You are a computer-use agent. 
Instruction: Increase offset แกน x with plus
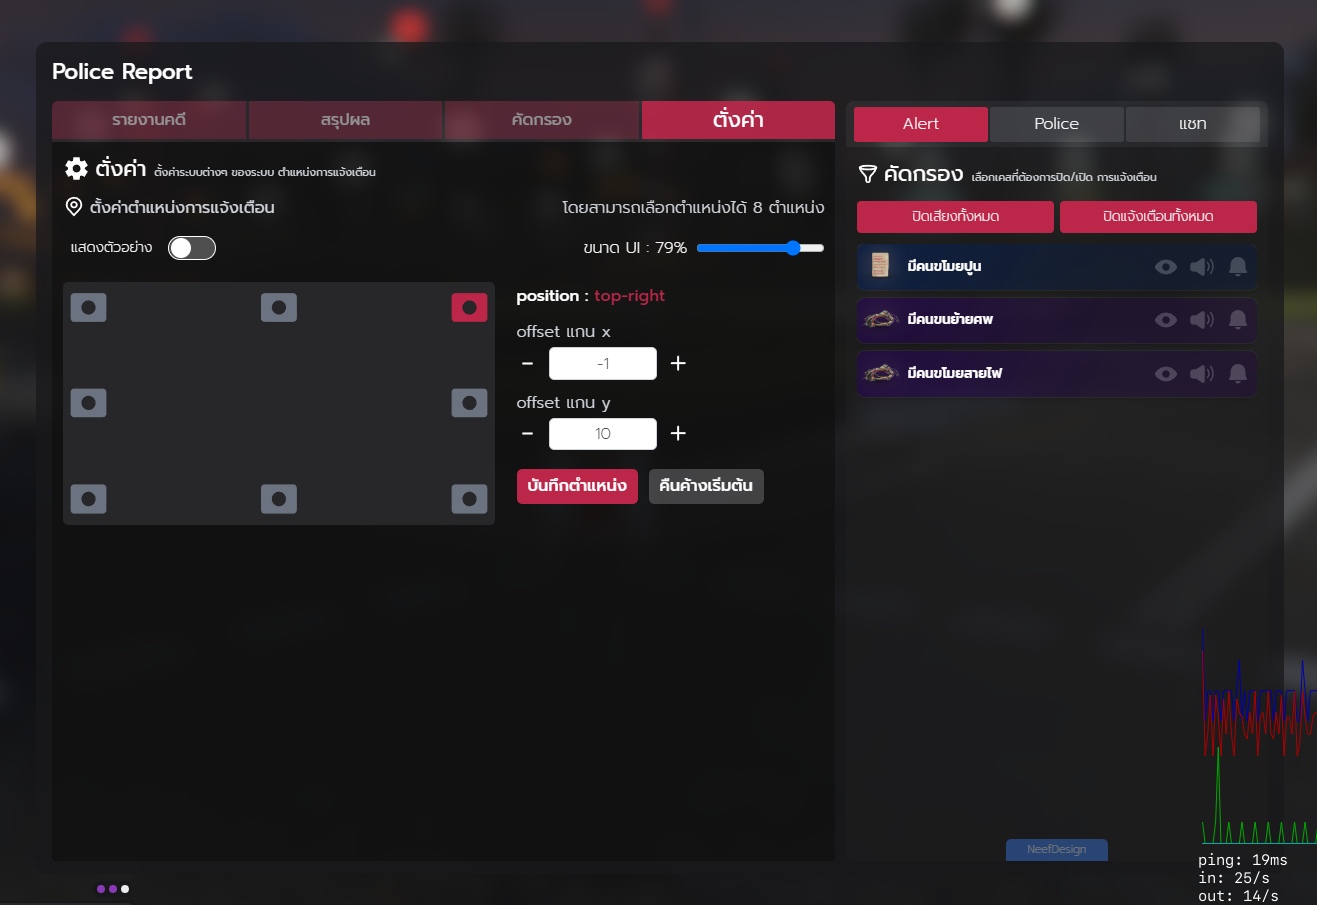(678, 363)
